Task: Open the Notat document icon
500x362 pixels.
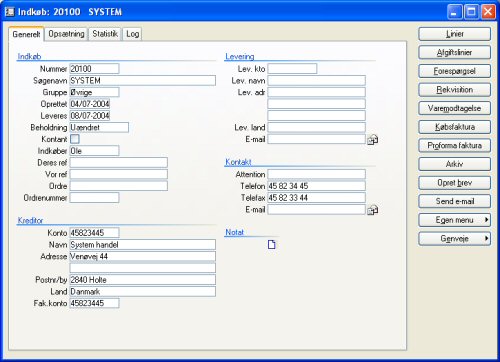Action: (272, 244)
